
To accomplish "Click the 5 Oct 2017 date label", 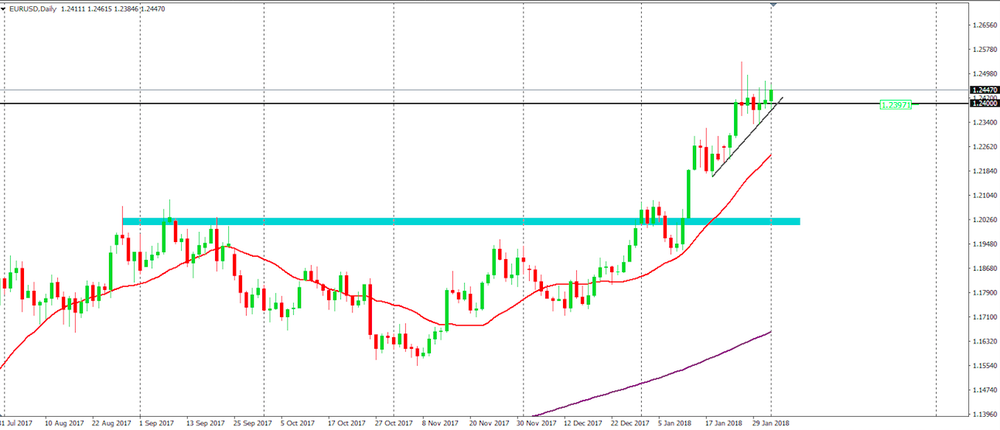I will pyautogui.click(x=298, y=423).
